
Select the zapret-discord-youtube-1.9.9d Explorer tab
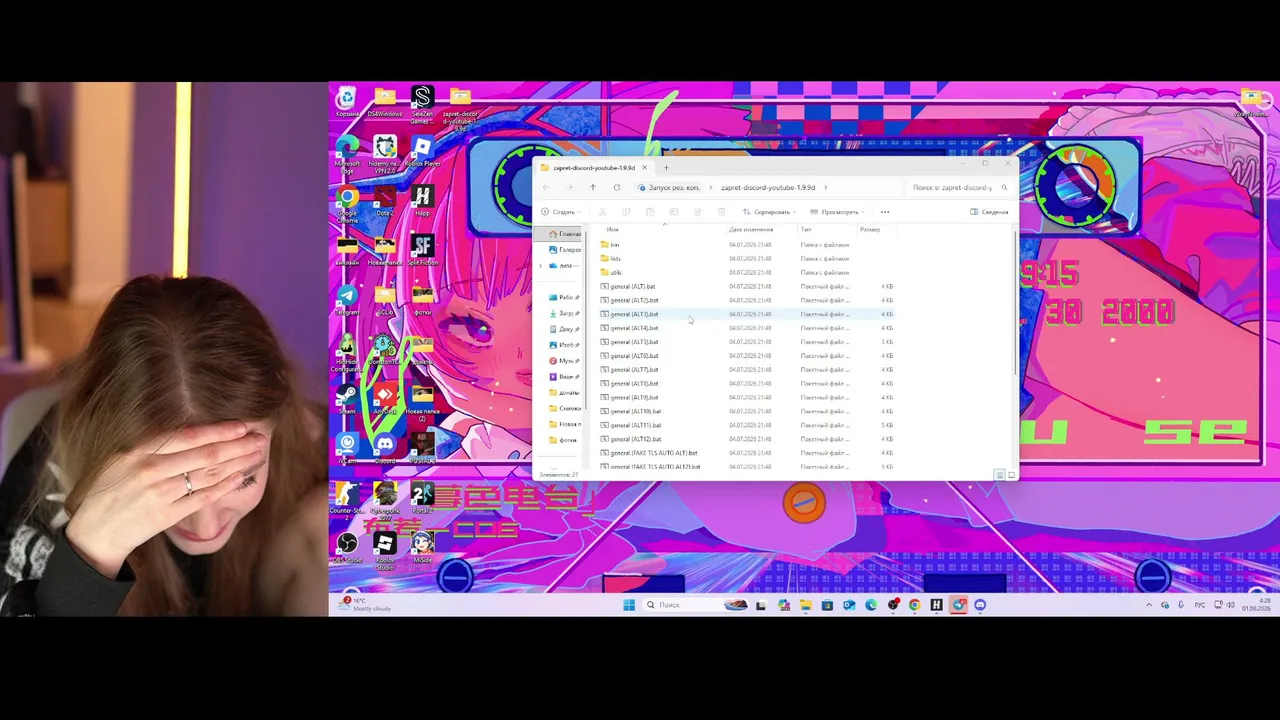click(594, 168)
